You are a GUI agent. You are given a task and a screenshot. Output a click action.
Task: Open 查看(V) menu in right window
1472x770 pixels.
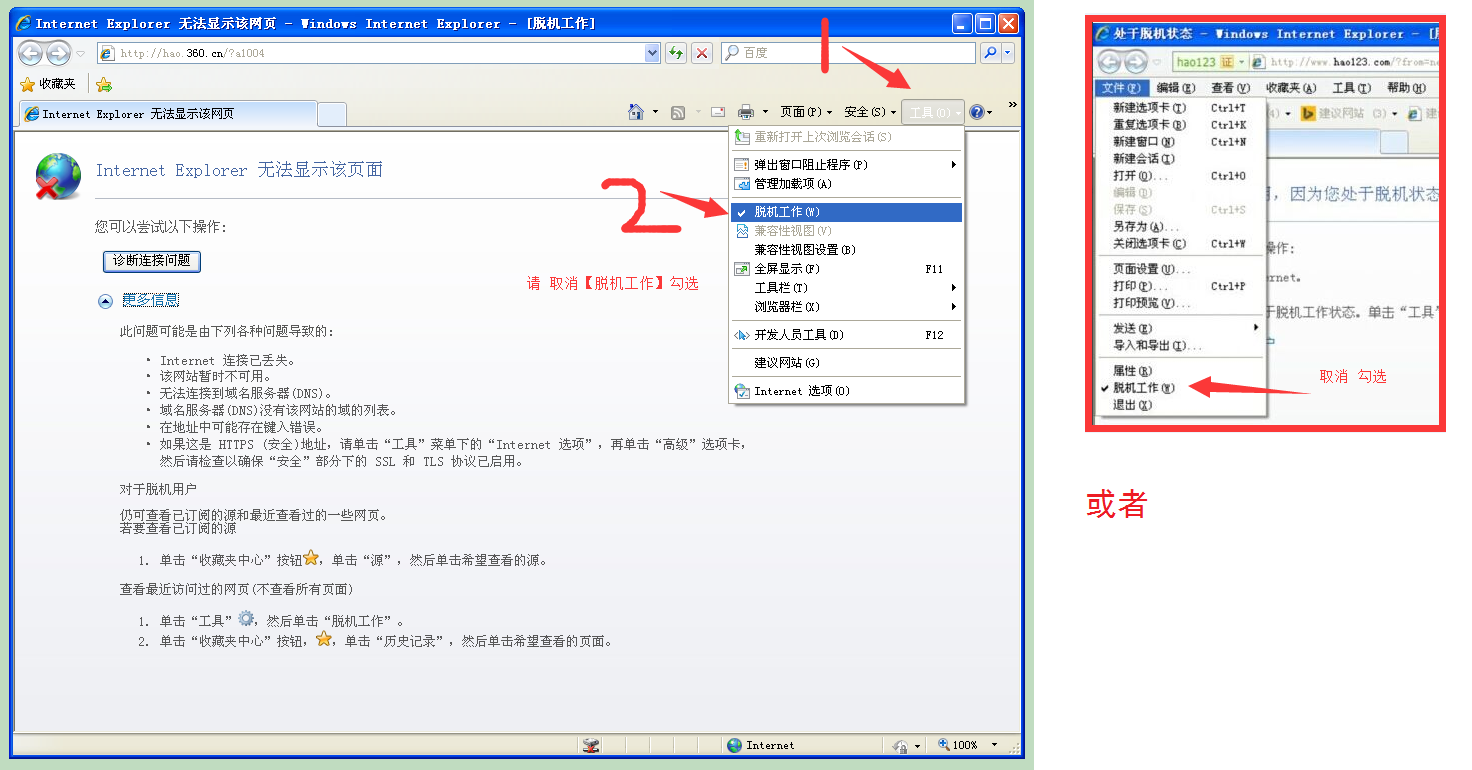point(1231,88)
